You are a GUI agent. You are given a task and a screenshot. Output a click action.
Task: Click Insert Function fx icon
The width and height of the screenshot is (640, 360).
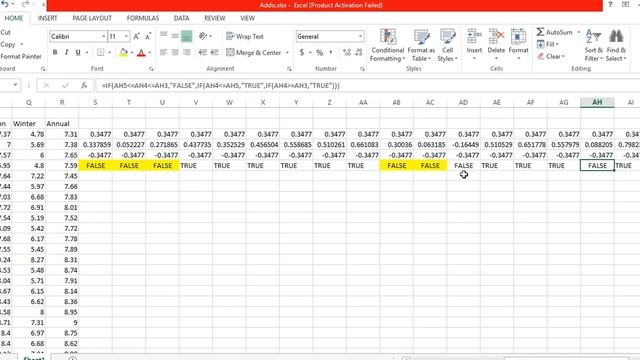tap(84, 85)
